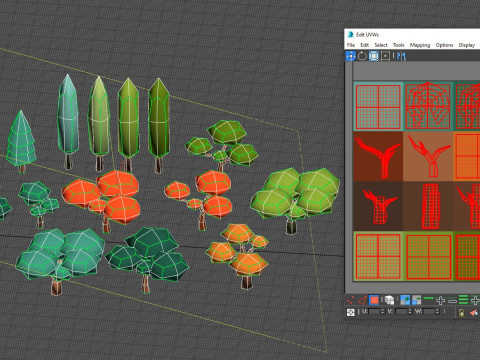Select the Move tool in Edit UVWs
The width and height of the screenshot is (480, 360).
[350, 56]
